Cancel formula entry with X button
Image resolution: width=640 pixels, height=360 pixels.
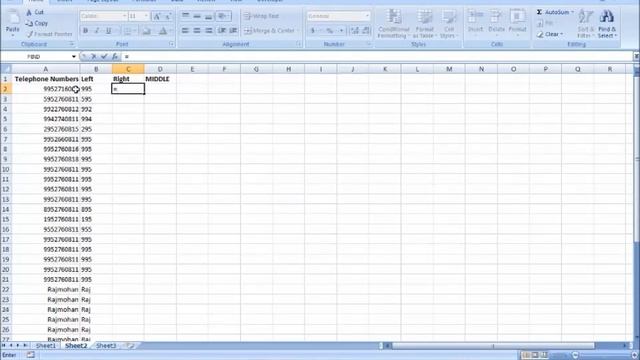93,57
